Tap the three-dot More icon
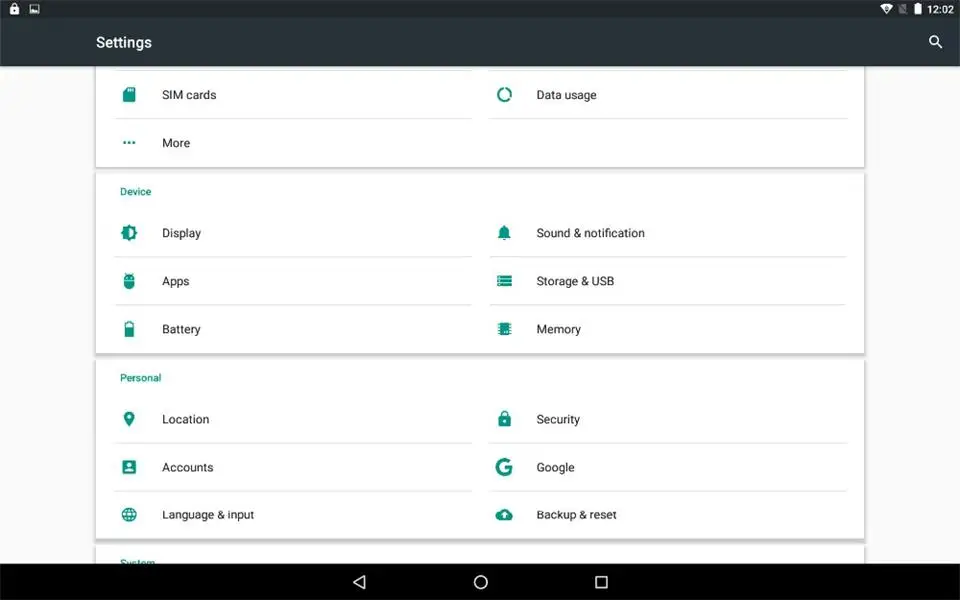Screen dimensions: 960x600 129,143
